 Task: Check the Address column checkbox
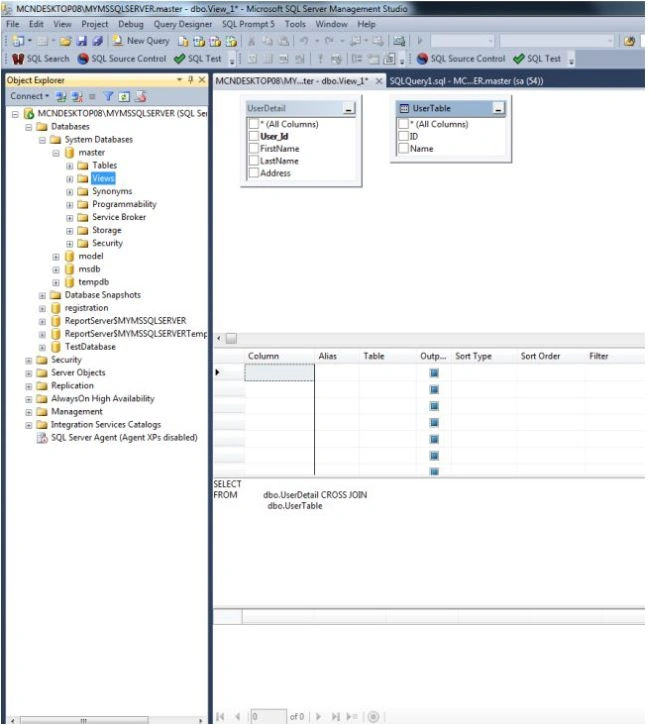(x=253, y=173)
